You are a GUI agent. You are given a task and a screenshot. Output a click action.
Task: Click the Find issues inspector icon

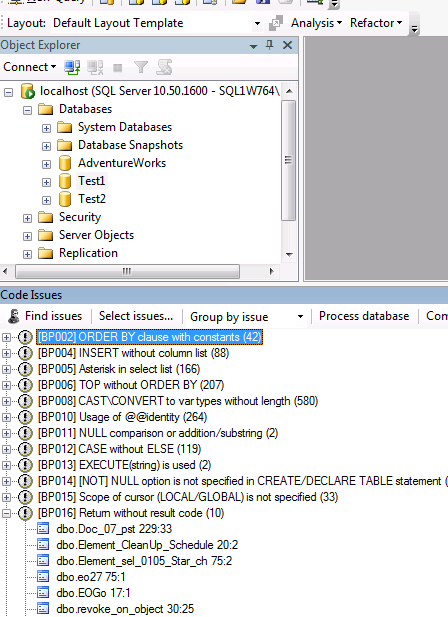pos(14,316)
